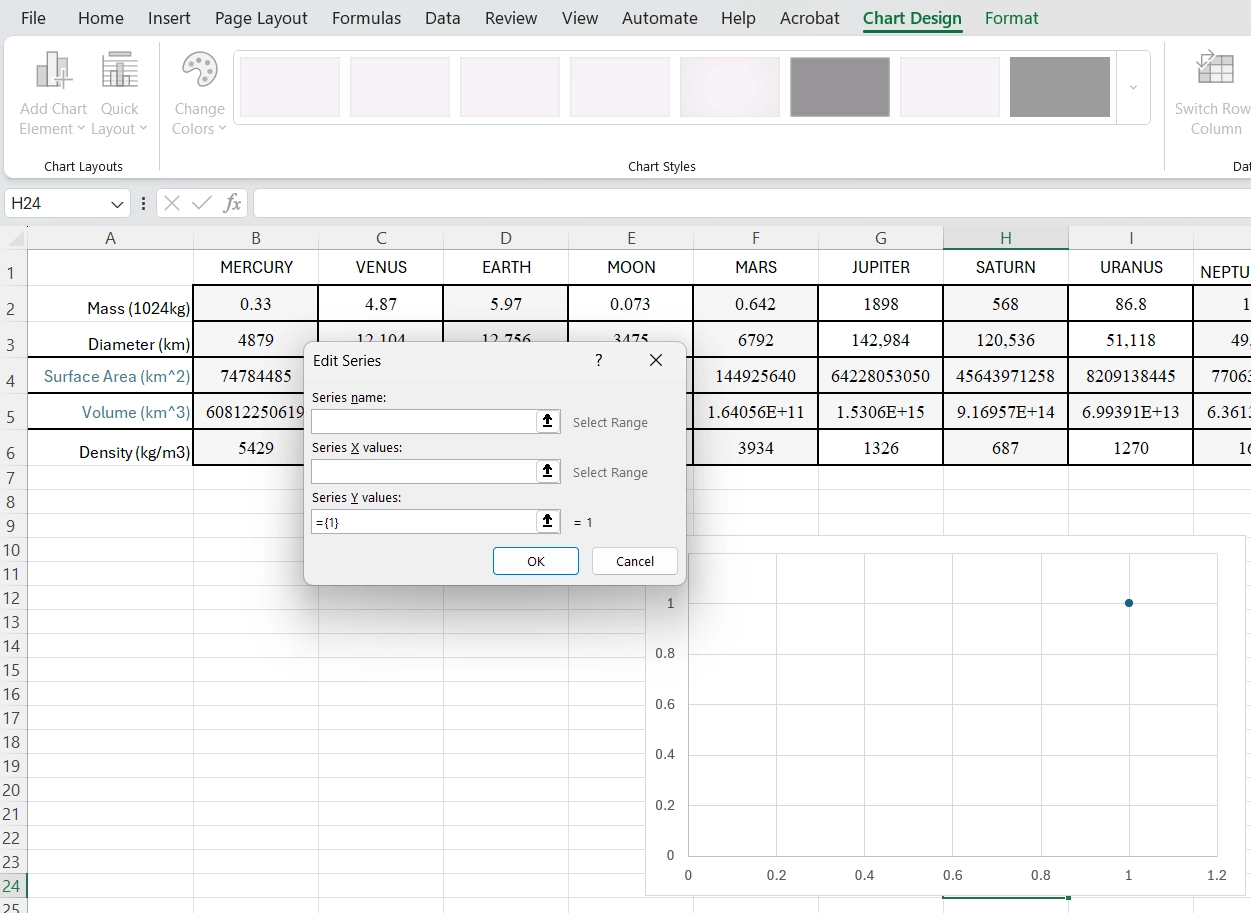Click the Change Colors palette icon

[x=199, y=72]
